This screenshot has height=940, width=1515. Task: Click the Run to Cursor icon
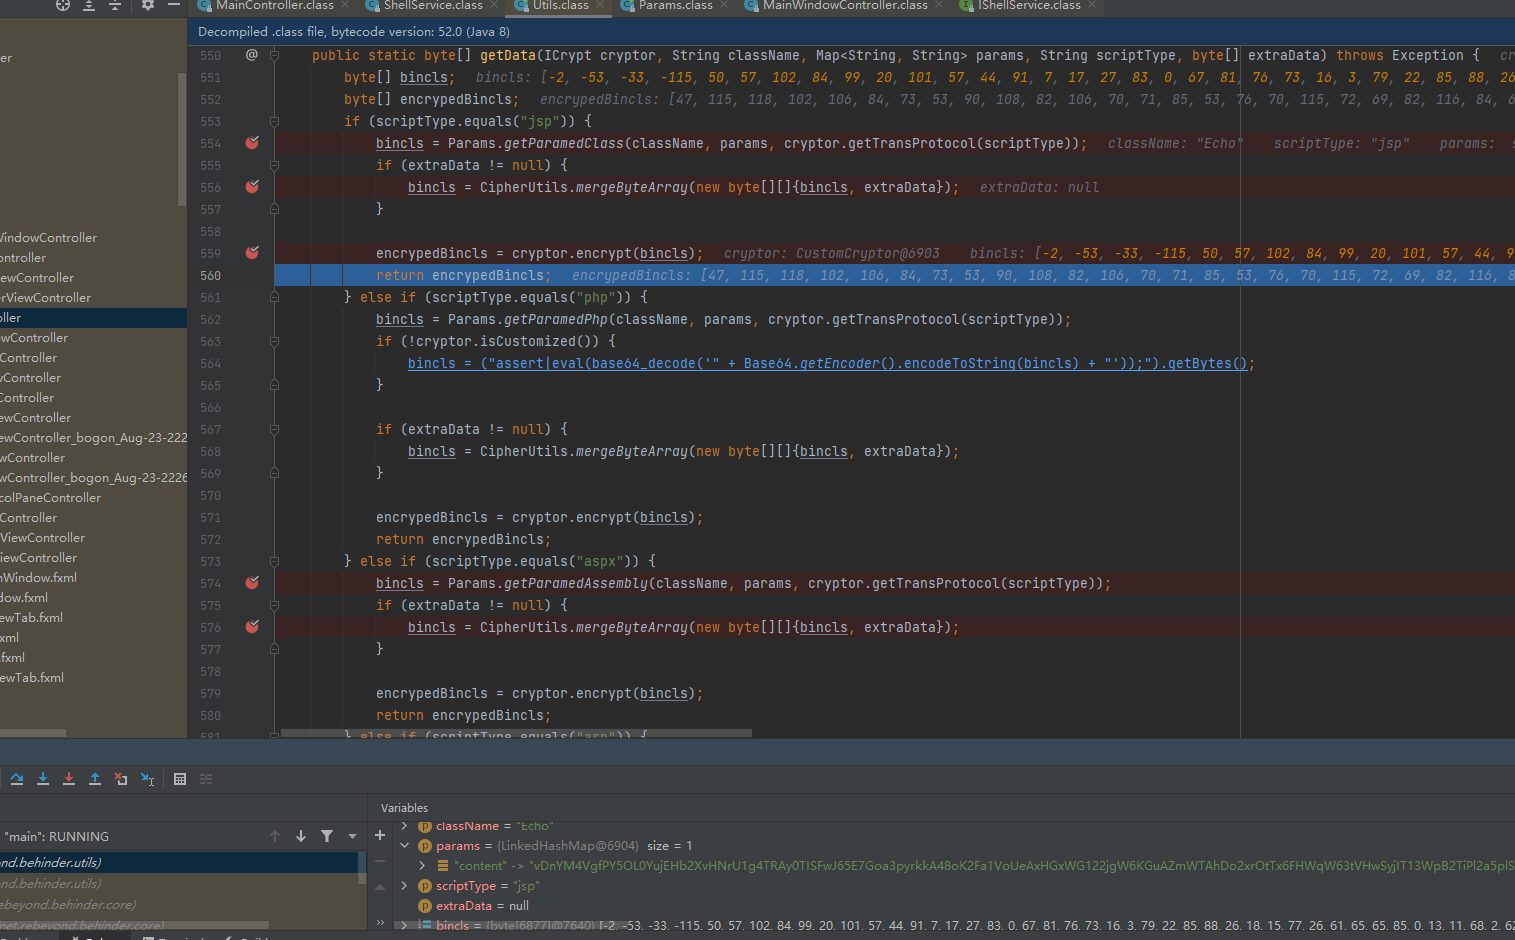tap(147, 779)
